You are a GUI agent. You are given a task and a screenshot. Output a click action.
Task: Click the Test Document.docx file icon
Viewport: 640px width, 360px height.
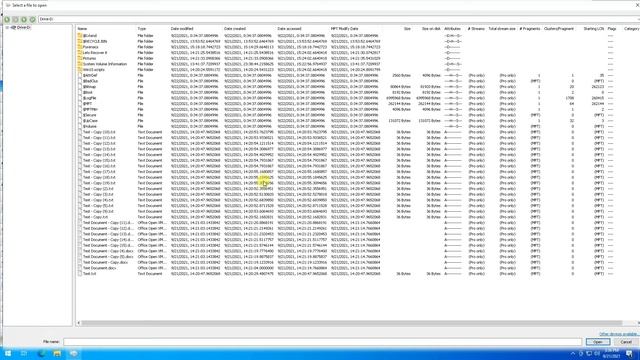pyautogui.click(x=80, y=268)
